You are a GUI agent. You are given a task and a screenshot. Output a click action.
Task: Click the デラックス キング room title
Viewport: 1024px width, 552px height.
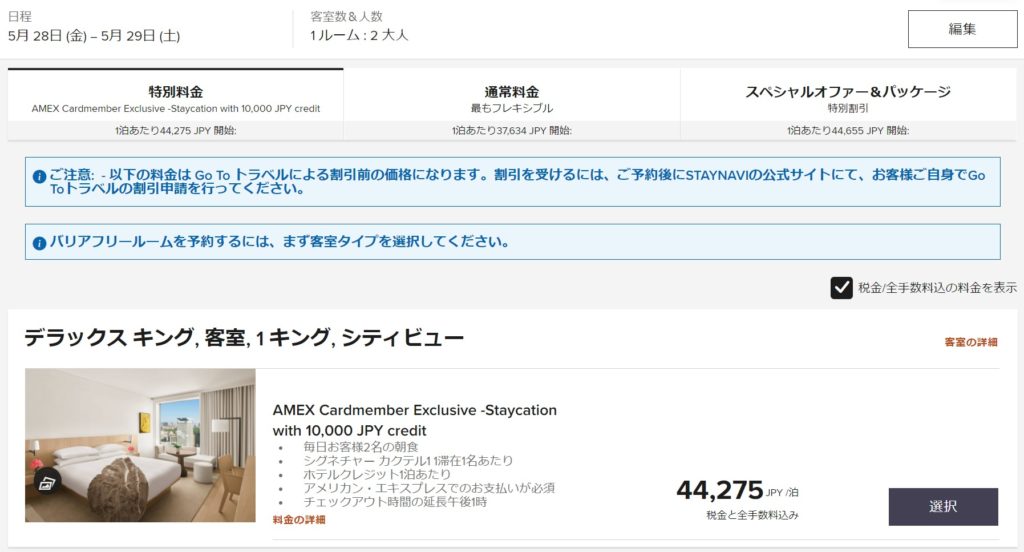point(244,338)
